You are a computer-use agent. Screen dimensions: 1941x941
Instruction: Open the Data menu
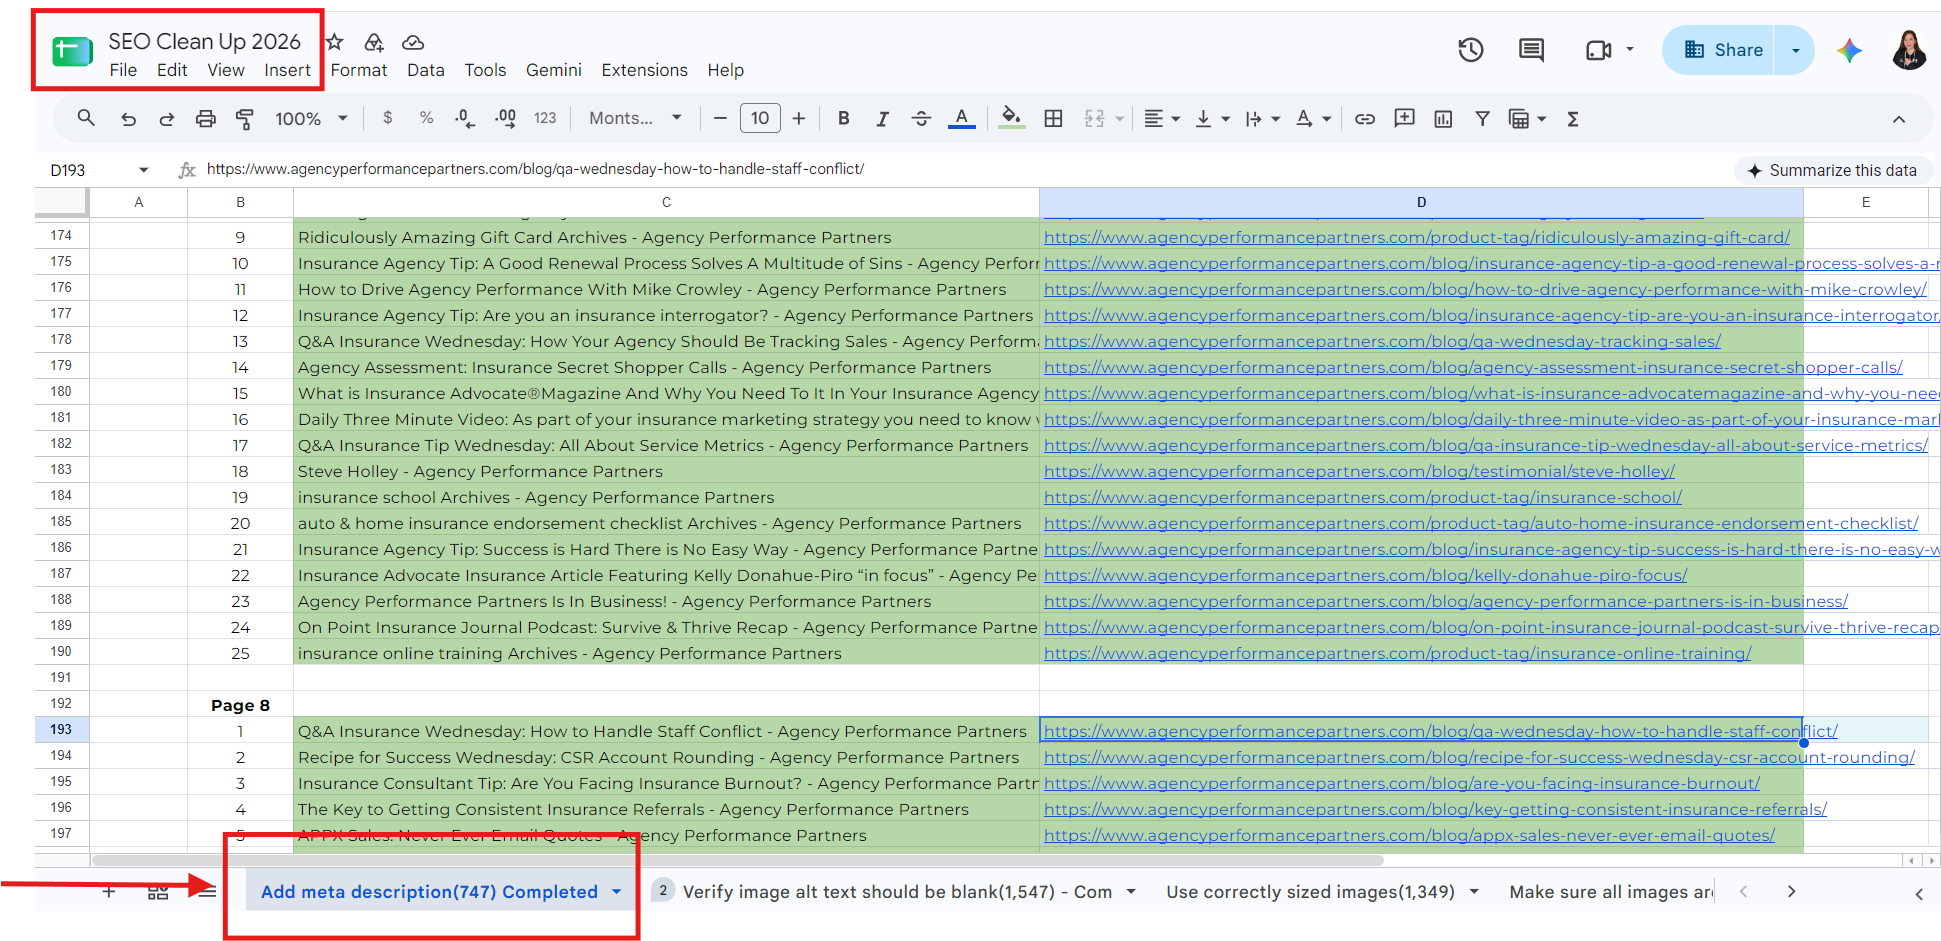pos(425,70)
